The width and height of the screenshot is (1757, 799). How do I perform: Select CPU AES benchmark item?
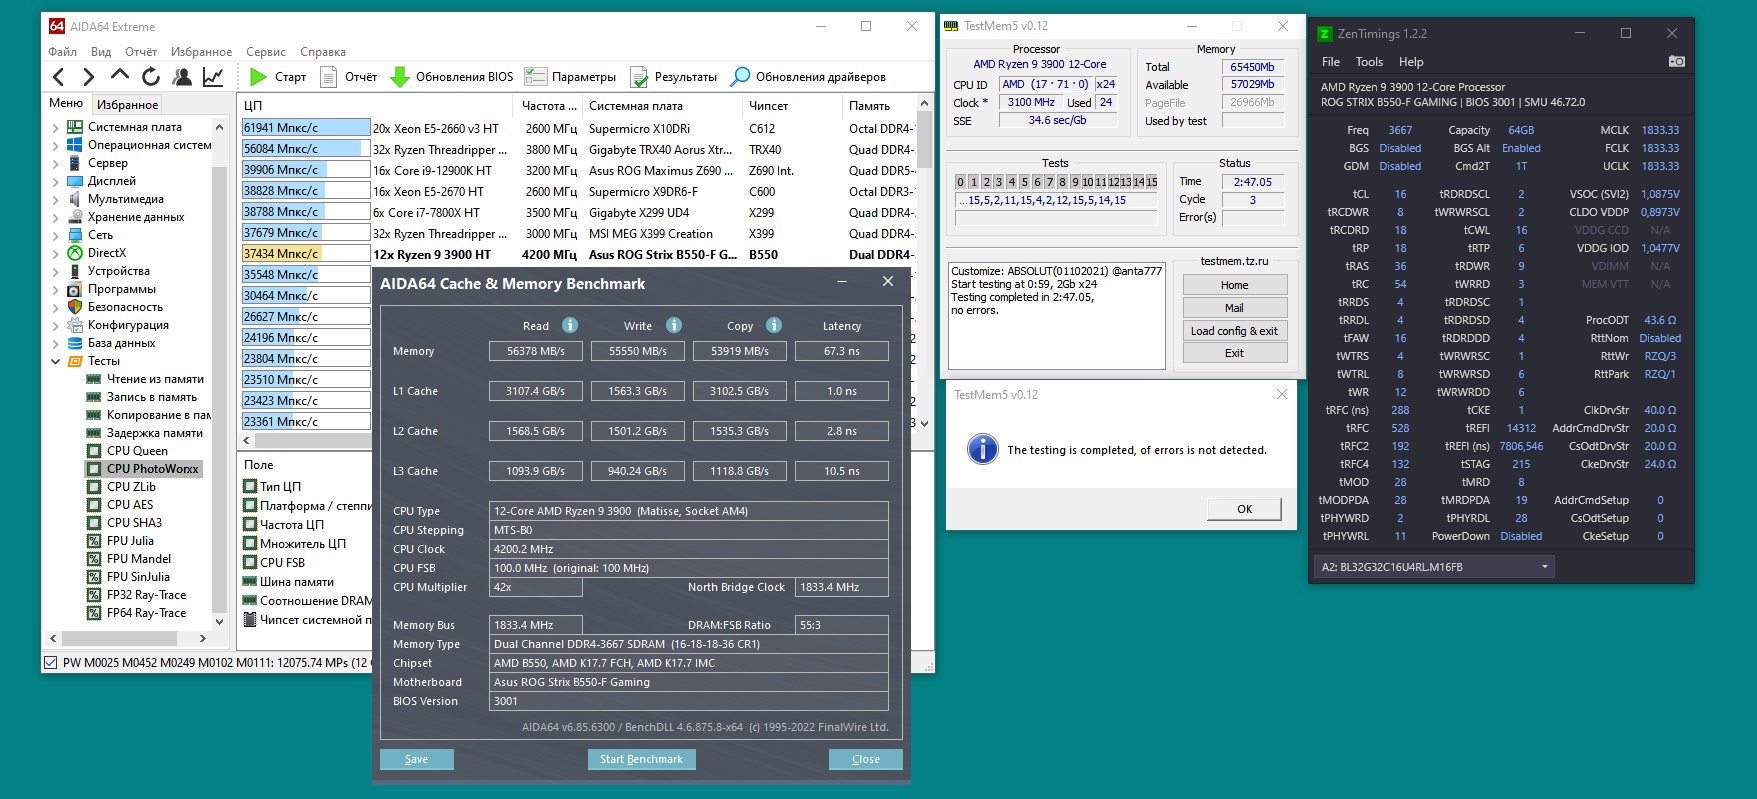tap(130, 505)
